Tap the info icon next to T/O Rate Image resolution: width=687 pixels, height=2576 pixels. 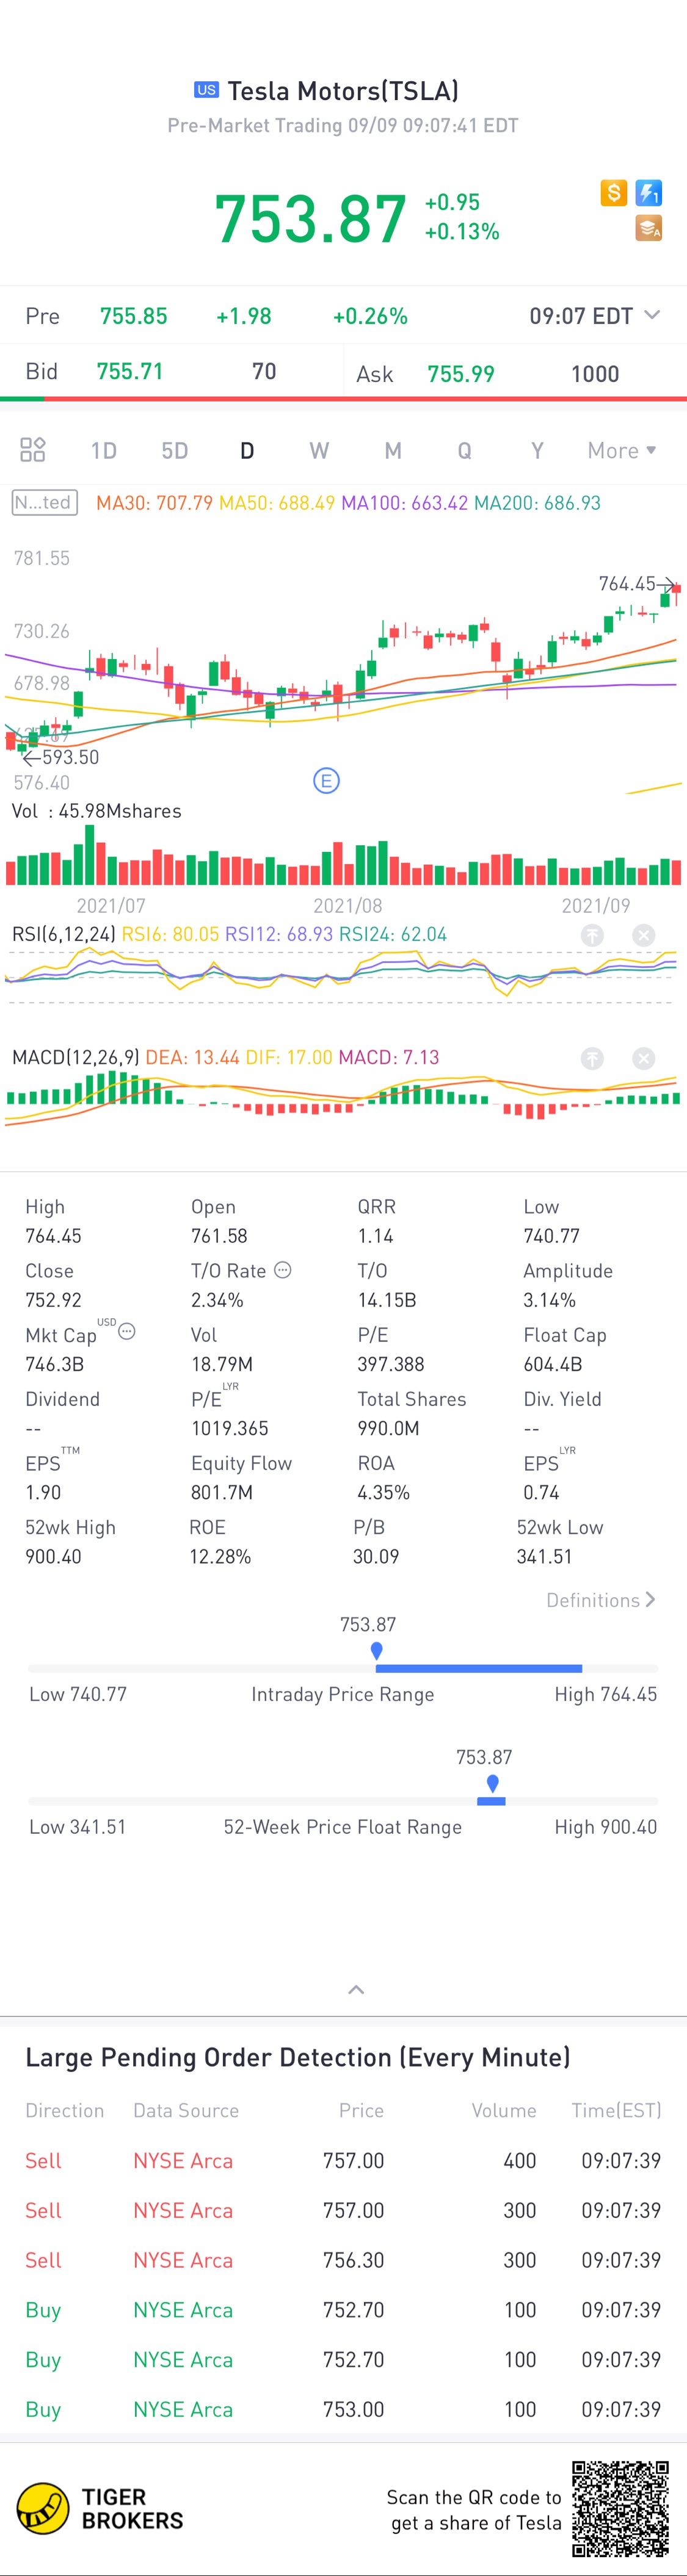point(283,1270)
